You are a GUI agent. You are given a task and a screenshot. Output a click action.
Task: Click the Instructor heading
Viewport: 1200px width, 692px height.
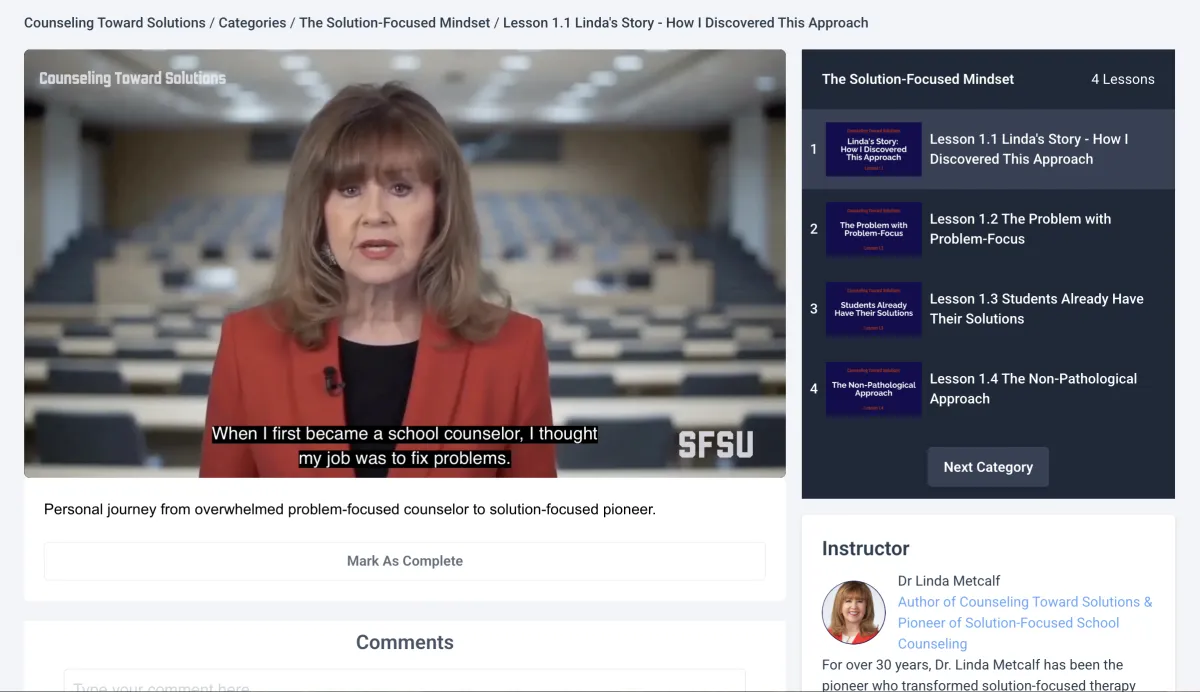click(866, 548)
